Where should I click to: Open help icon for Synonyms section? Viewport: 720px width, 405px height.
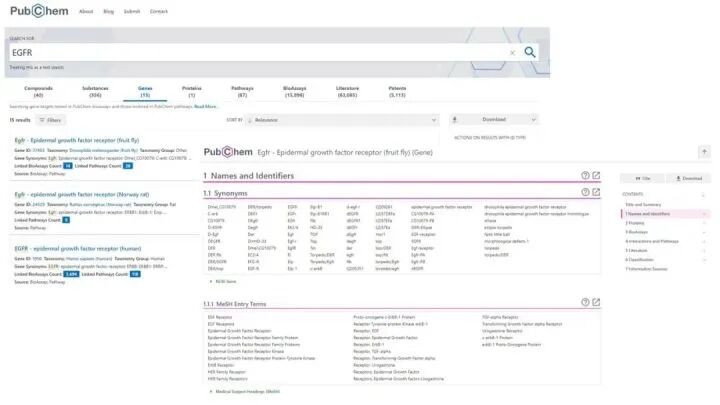point(585,192)
